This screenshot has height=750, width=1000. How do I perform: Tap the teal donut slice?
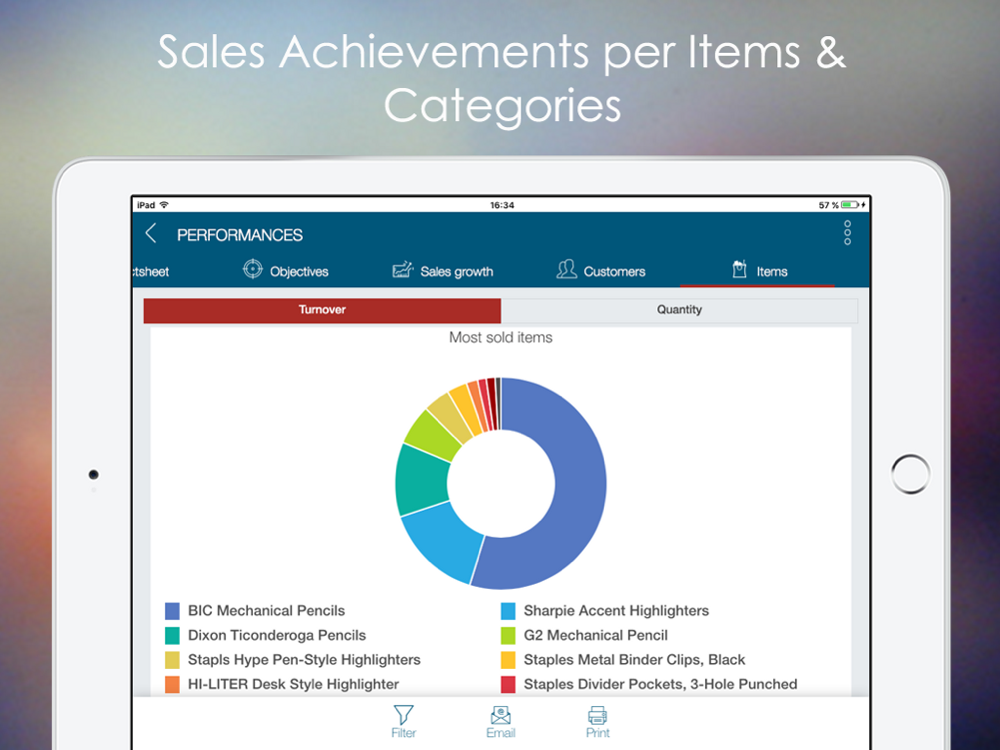pyautogui.click(x=421, y=480)
